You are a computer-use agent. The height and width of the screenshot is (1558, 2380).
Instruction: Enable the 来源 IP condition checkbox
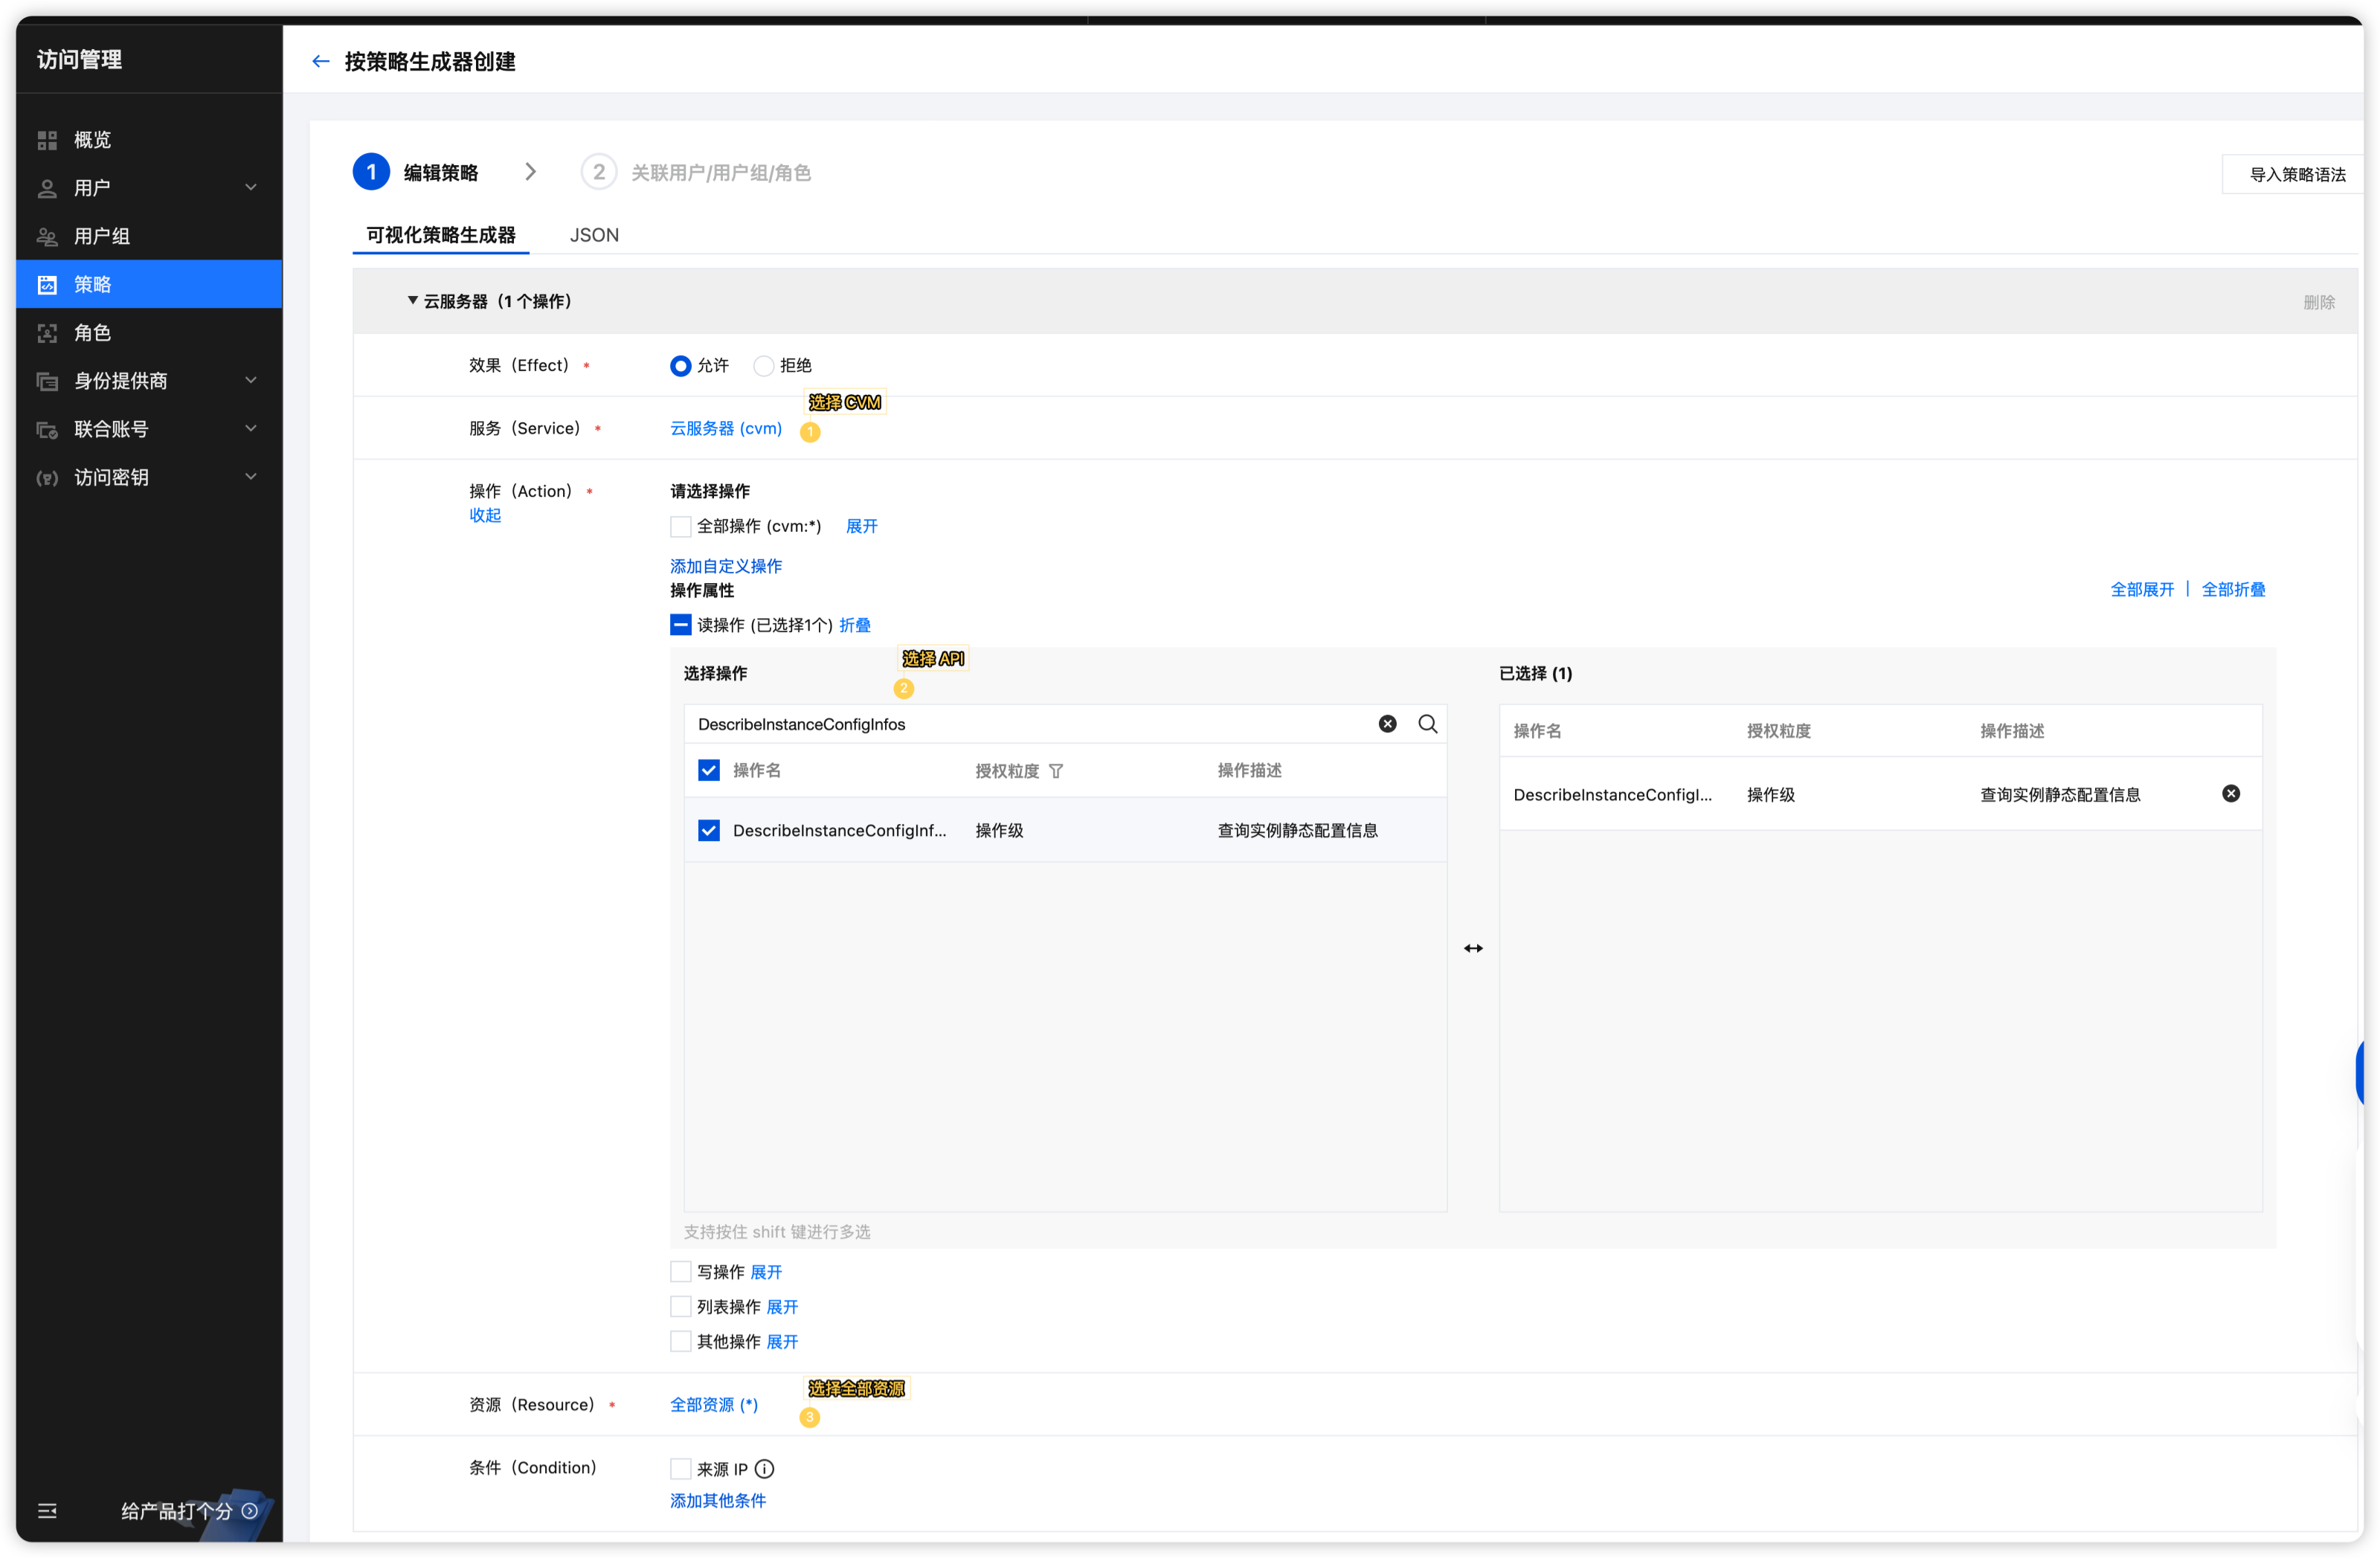tap(680, 1469)
